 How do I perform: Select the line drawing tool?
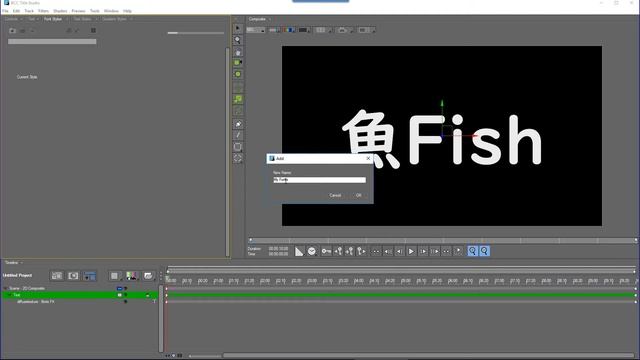click(238, 135)
